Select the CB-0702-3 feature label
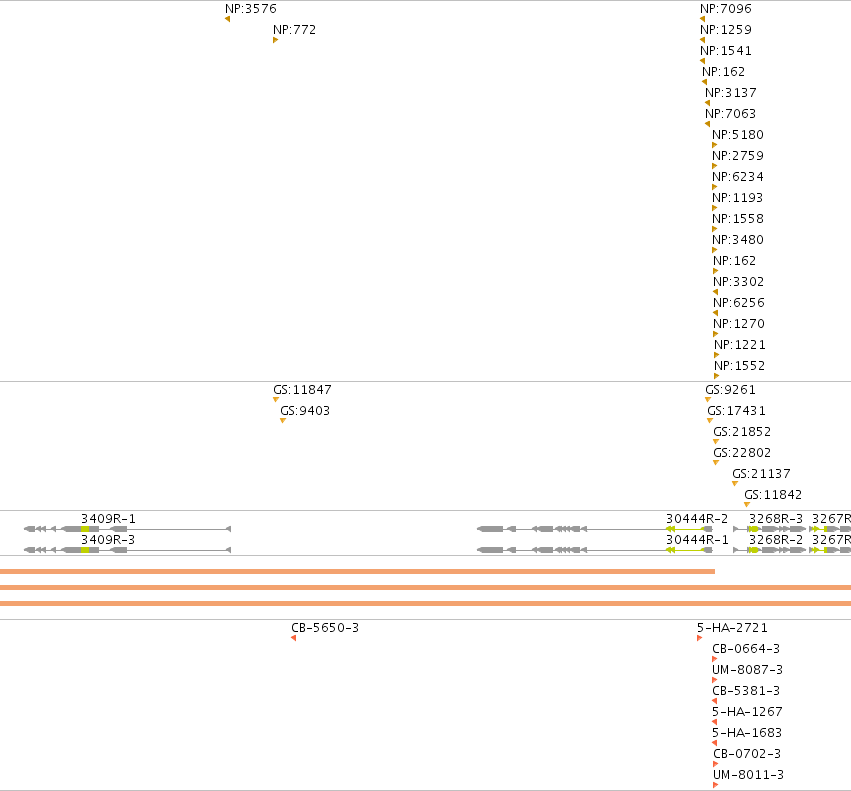Screen dimensions: 851x791 tap(747, 754)
